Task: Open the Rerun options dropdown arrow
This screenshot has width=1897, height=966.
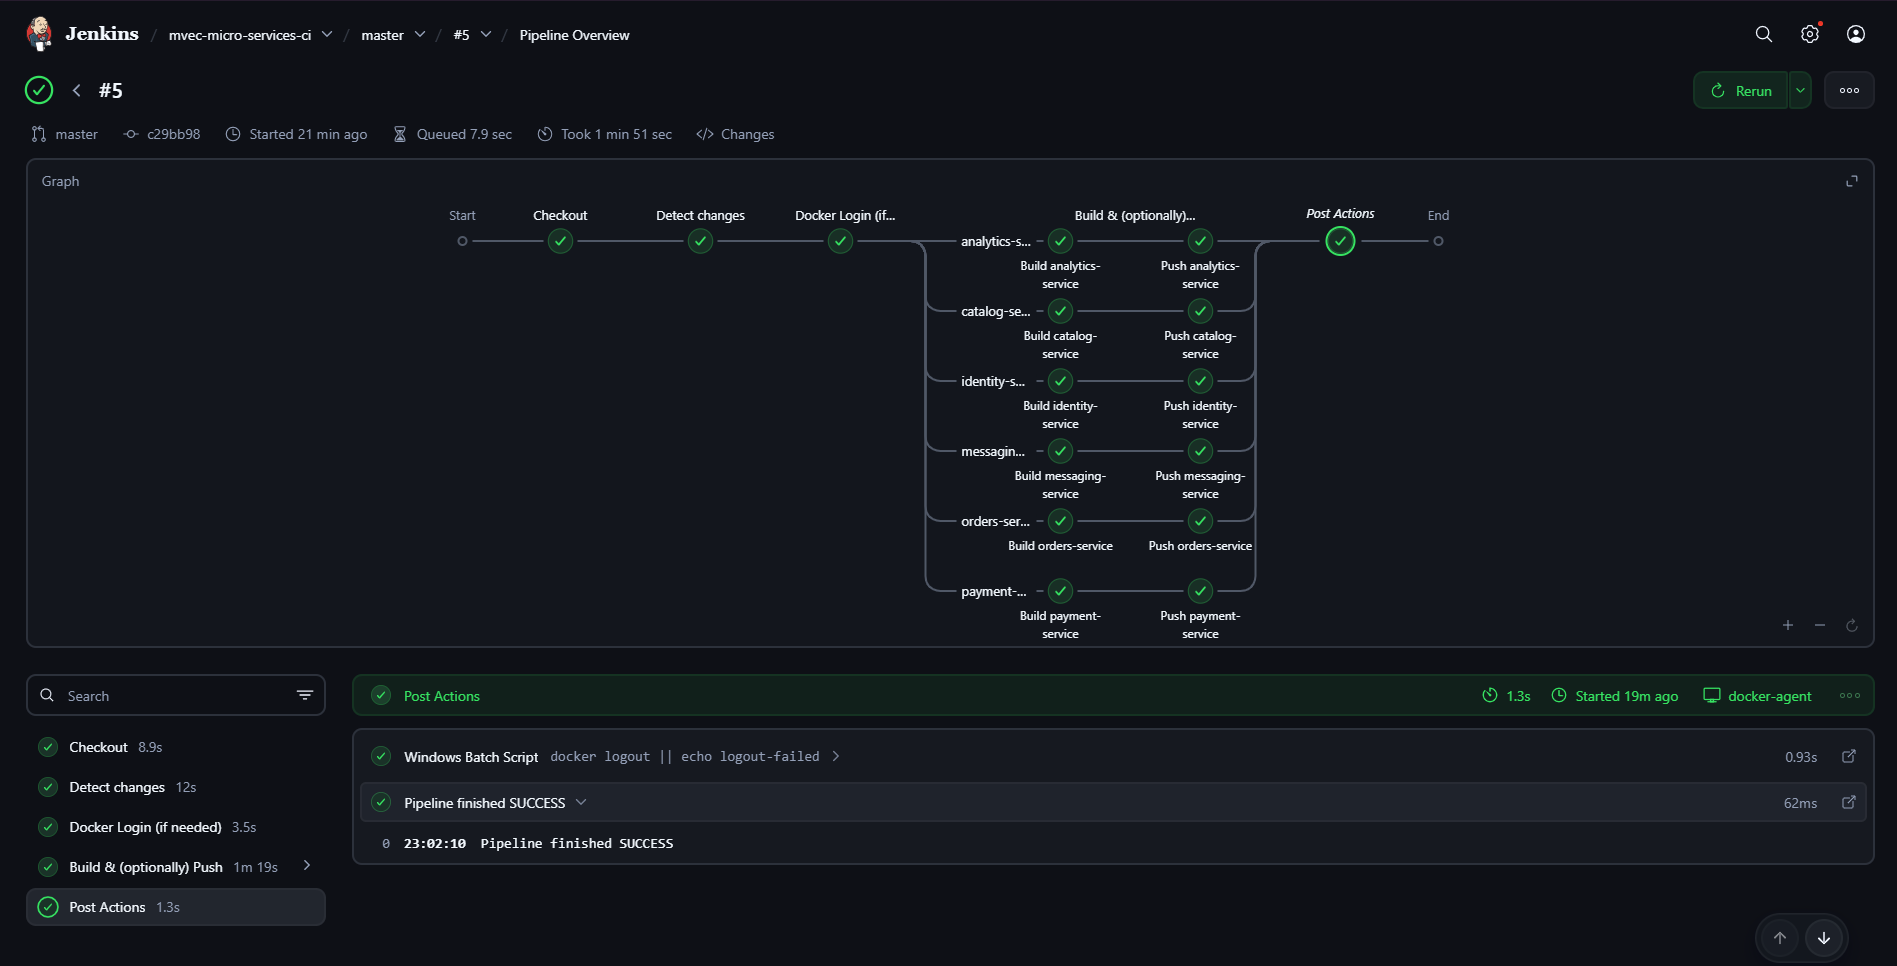Action: pyautogui.click(x=1800, y=90)
